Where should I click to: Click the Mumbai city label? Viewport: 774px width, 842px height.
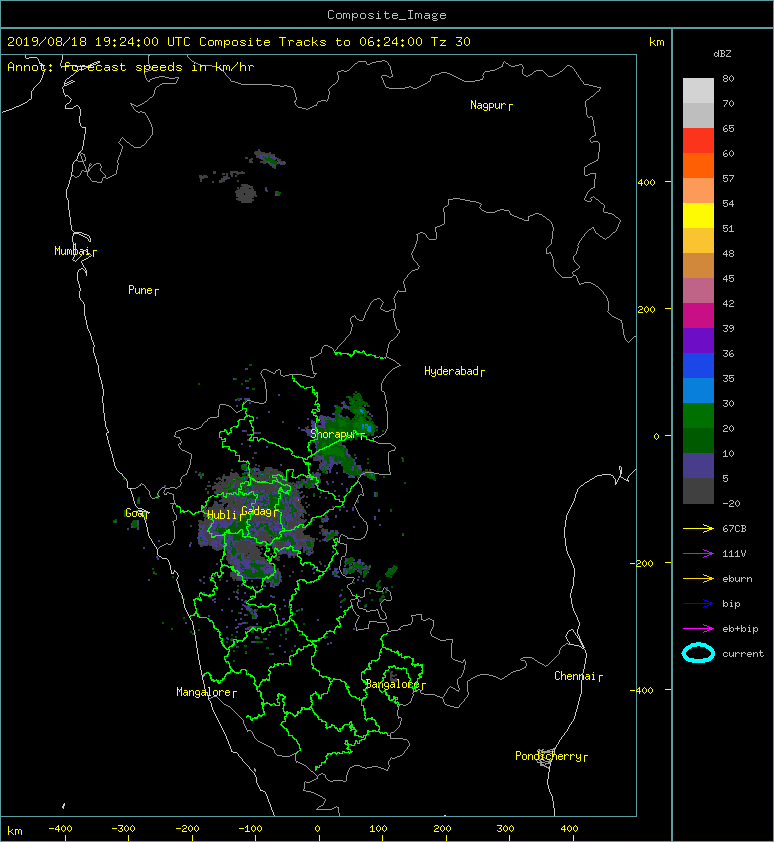click(x=75, y=251)
